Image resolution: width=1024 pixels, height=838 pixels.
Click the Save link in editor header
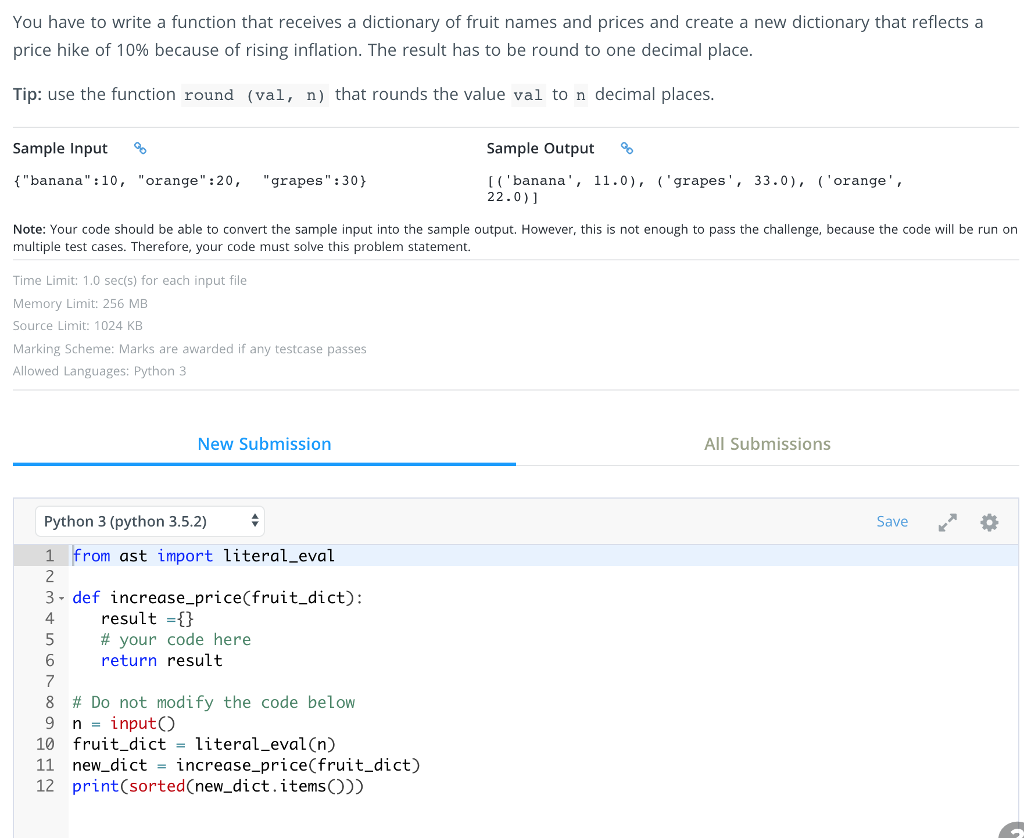[x=891, y=521]
